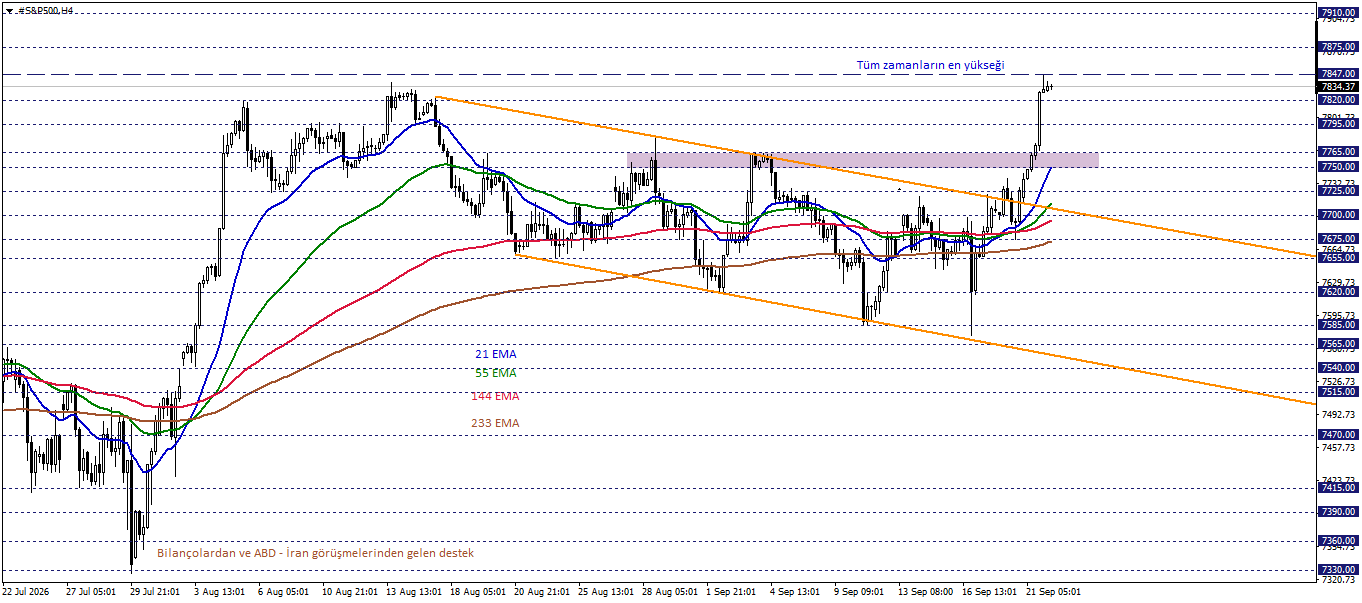Select the '55 EMA' text label

(x=496, y=373)
